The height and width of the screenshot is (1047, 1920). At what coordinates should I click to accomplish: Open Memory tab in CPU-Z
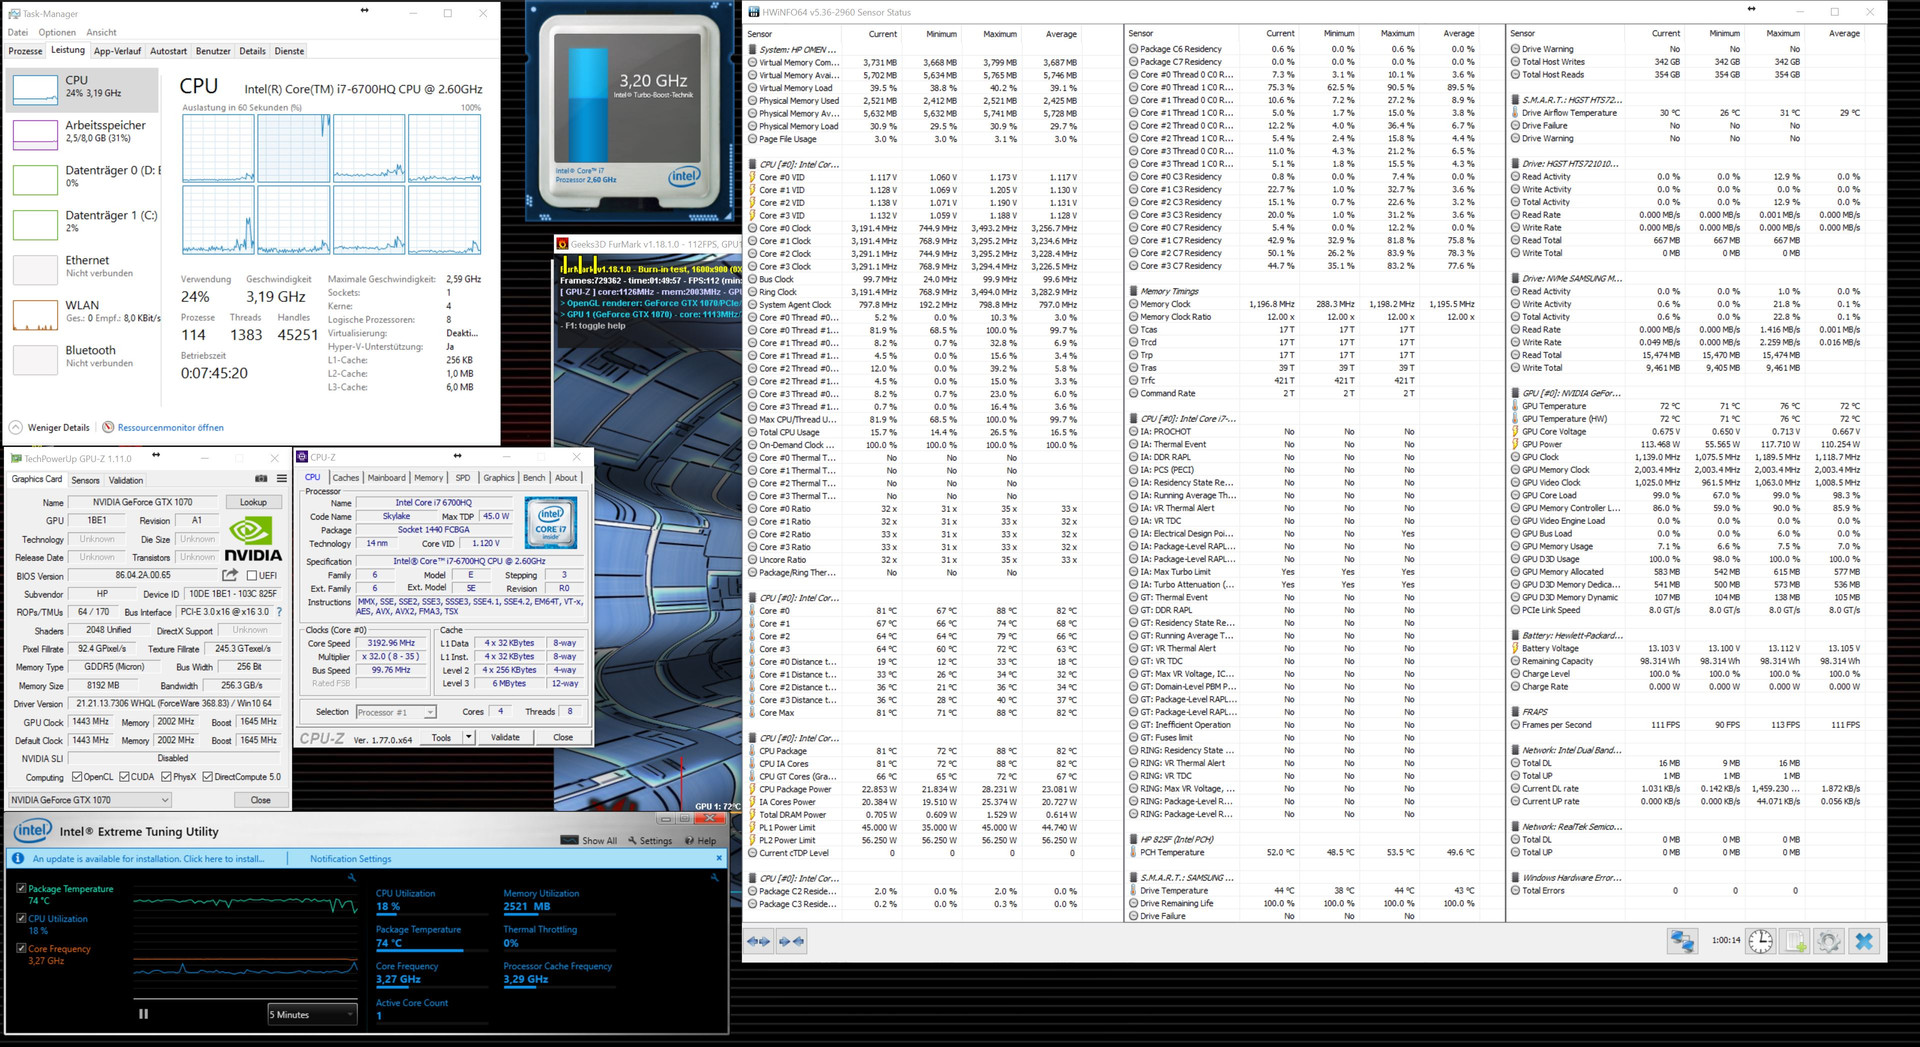point(429,477)
